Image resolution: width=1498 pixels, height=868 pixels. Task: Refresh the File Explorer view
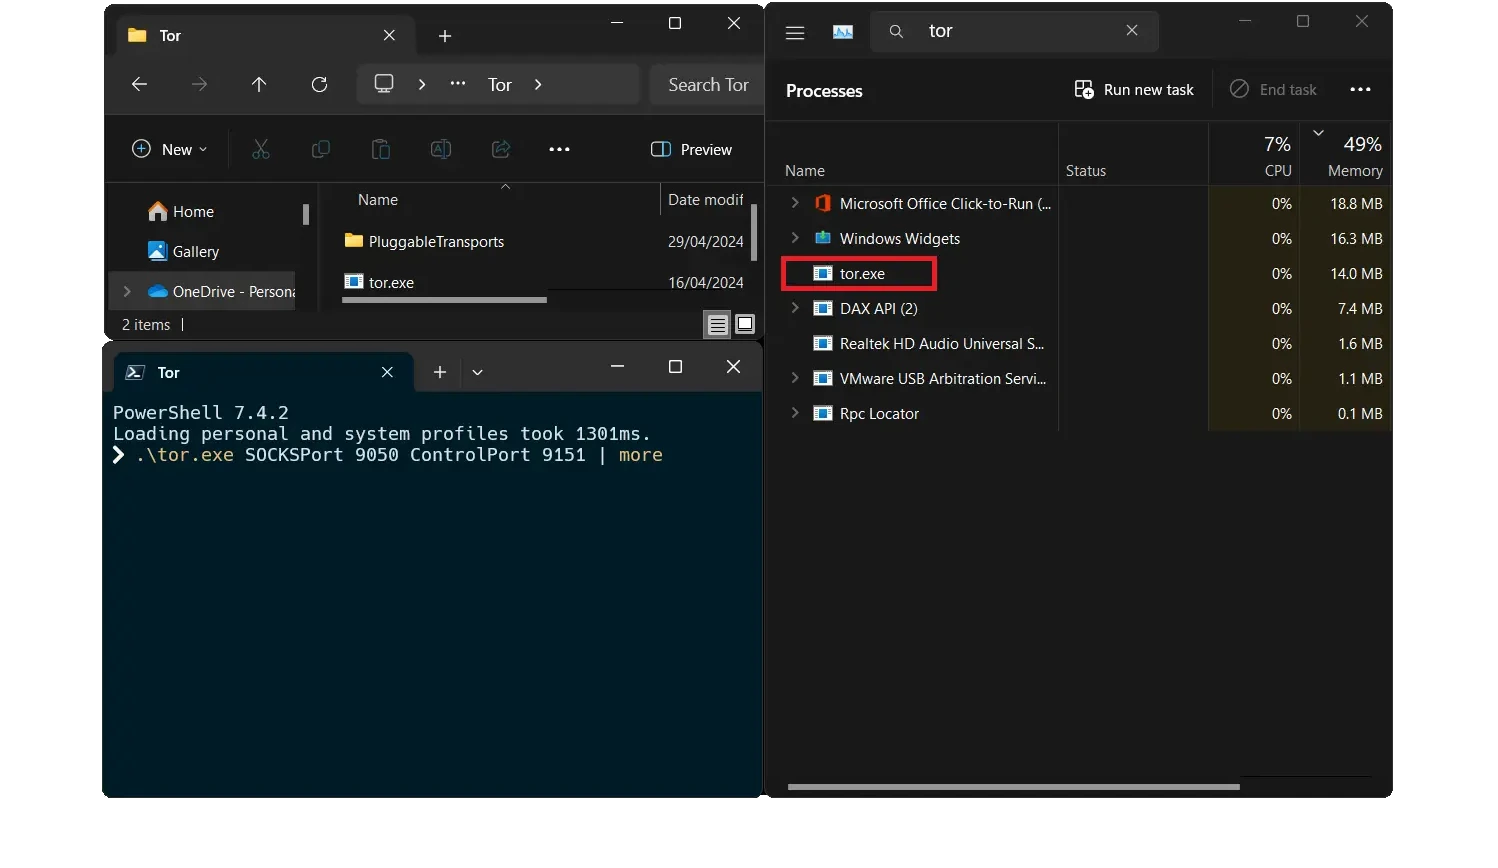pyautogui.click(x=319, y=85)
